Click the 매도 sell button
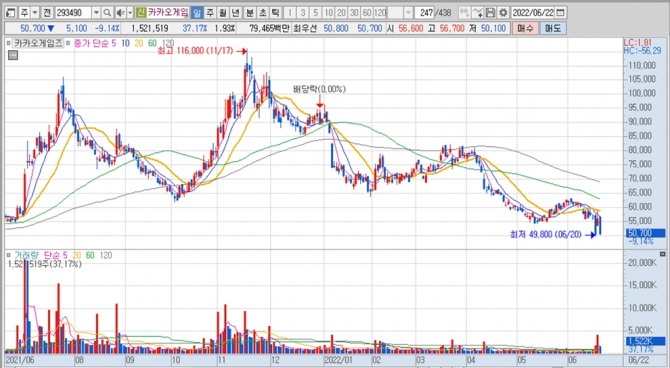 [553, 29]
